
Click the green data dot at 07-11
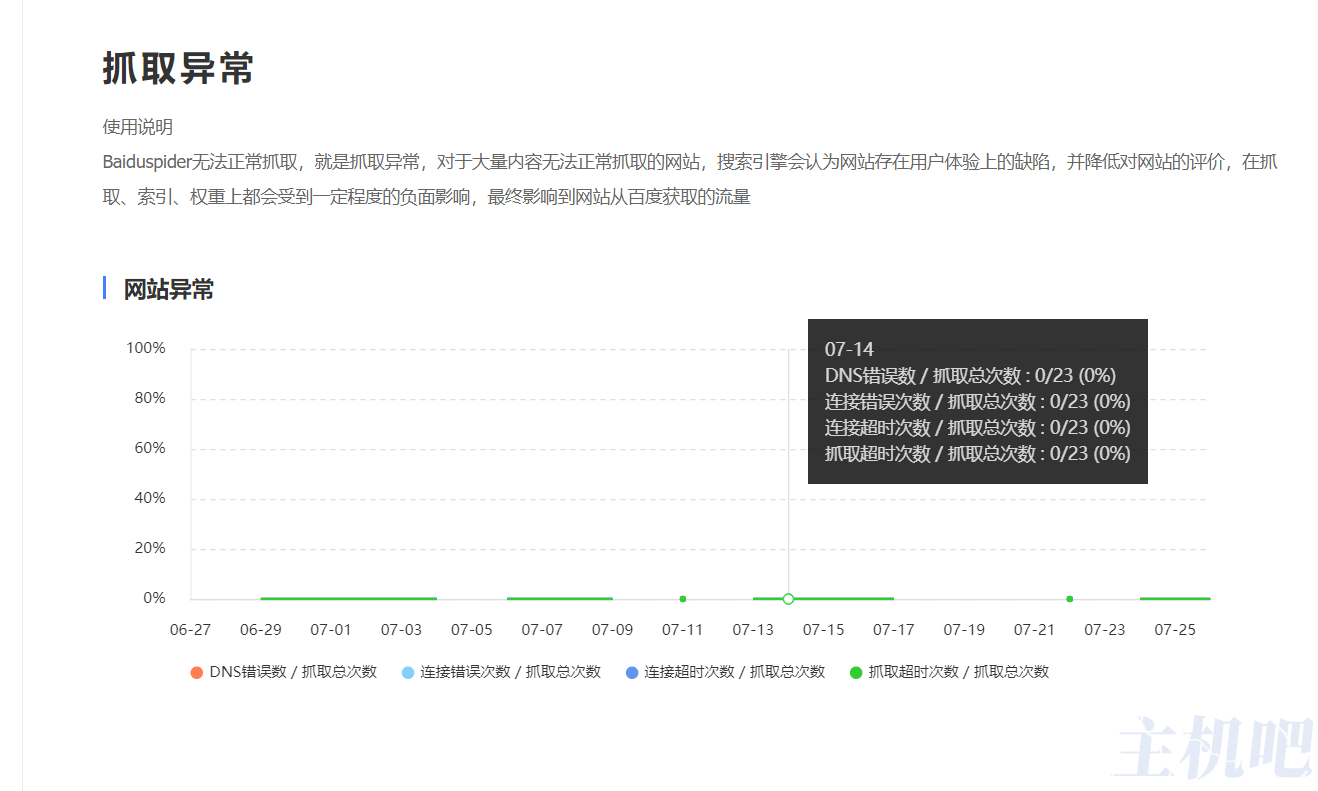(x=683, y=599)
